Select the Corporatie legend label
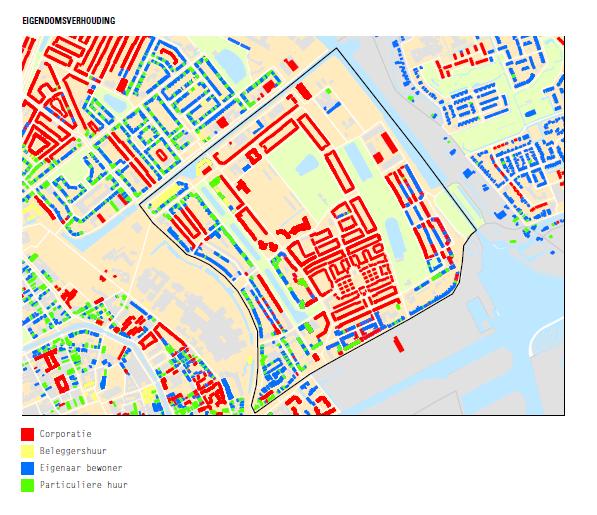Viewport: 597px width, 515px height. 65,434
